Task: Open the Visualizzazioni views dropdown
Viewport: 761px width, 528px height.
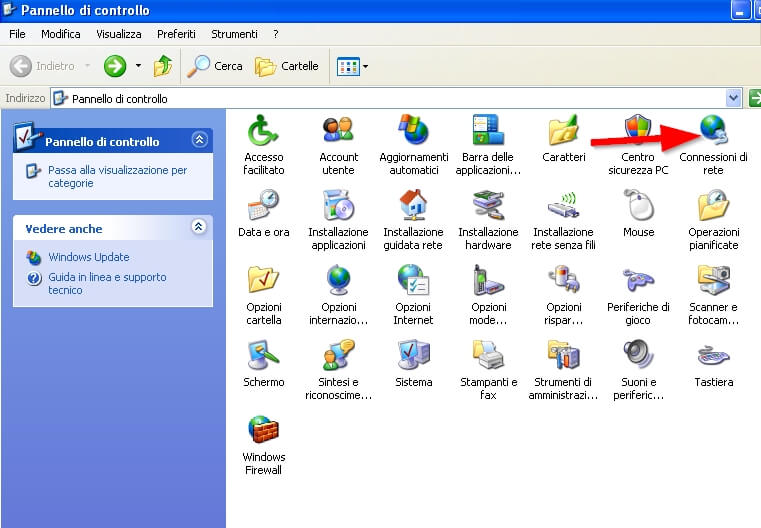Action: 352,66
